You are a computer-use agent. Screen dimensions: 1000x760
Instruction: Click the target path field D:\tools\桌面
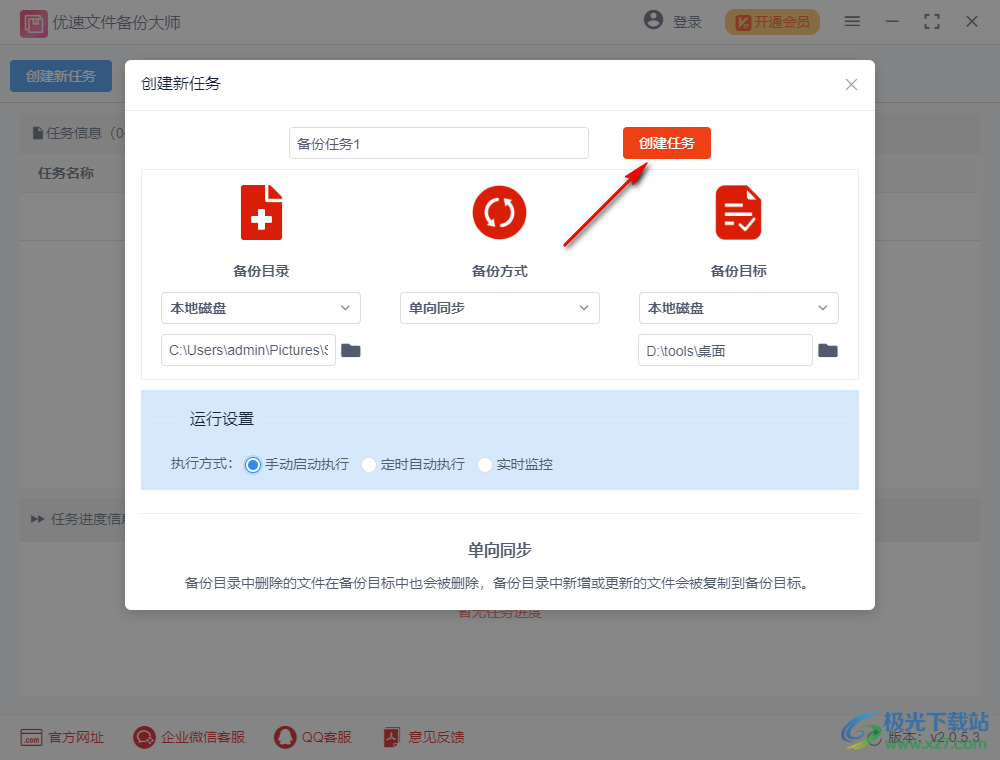point(725,350)
